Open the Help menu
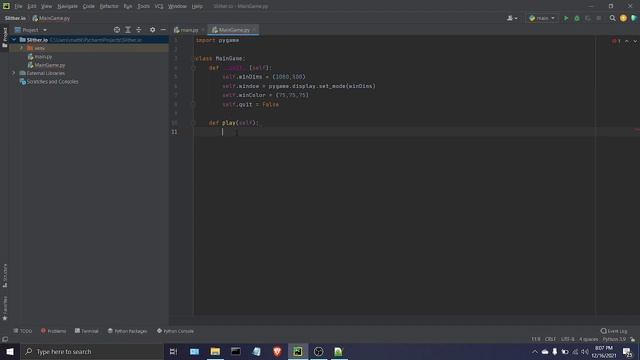 [x=197, y=6]
